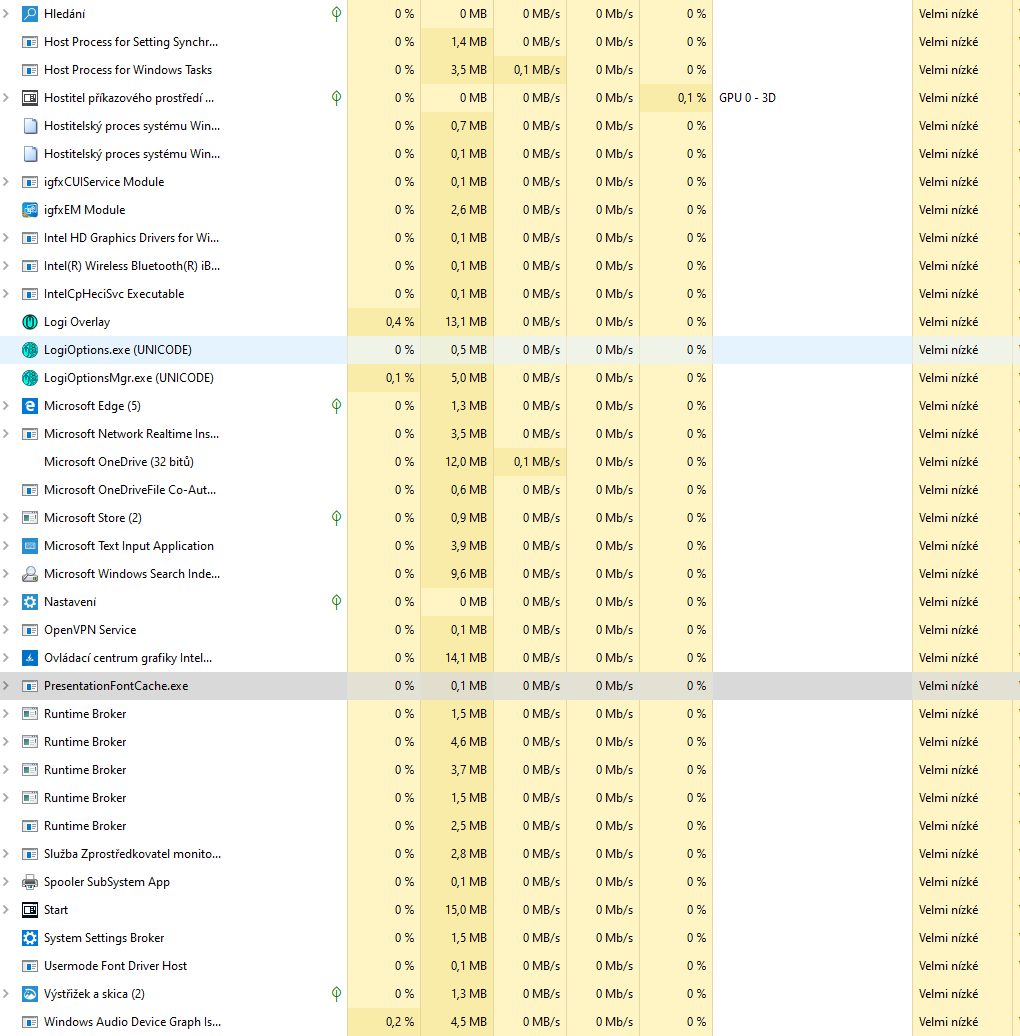The height and width of the screenshot is (1036, 1020).
Task: Expand the Microsoft Network Realtime Inspection row
Action: [6, 434]
